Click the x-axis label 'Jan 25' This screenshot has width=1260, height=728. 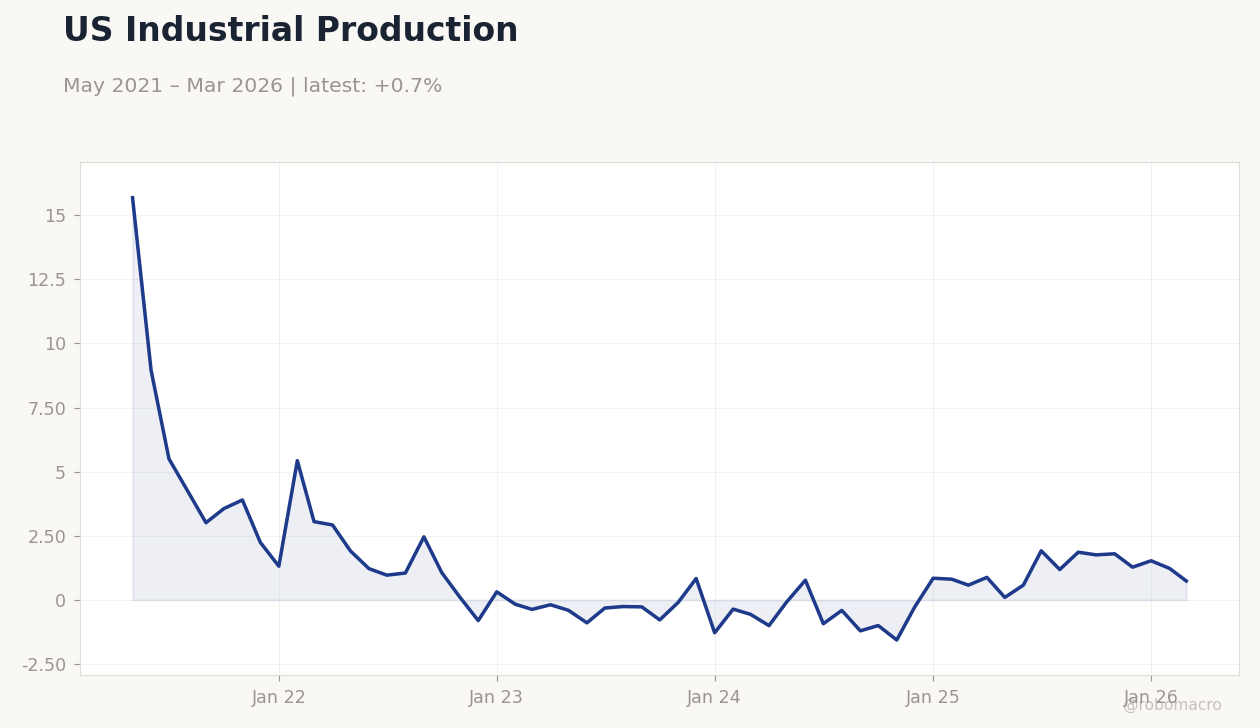[x=933, y=698]
